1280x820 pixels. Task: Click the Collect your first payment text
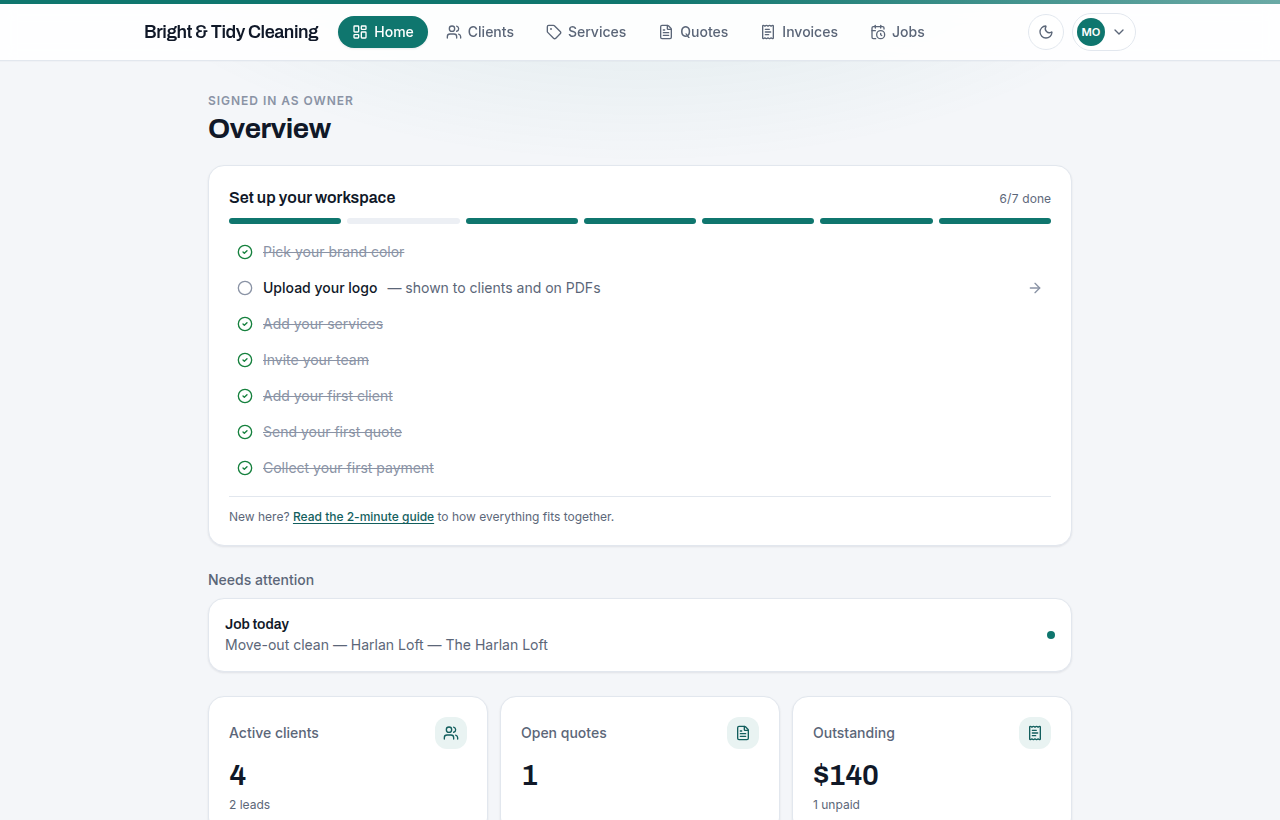tap(348, 468)
